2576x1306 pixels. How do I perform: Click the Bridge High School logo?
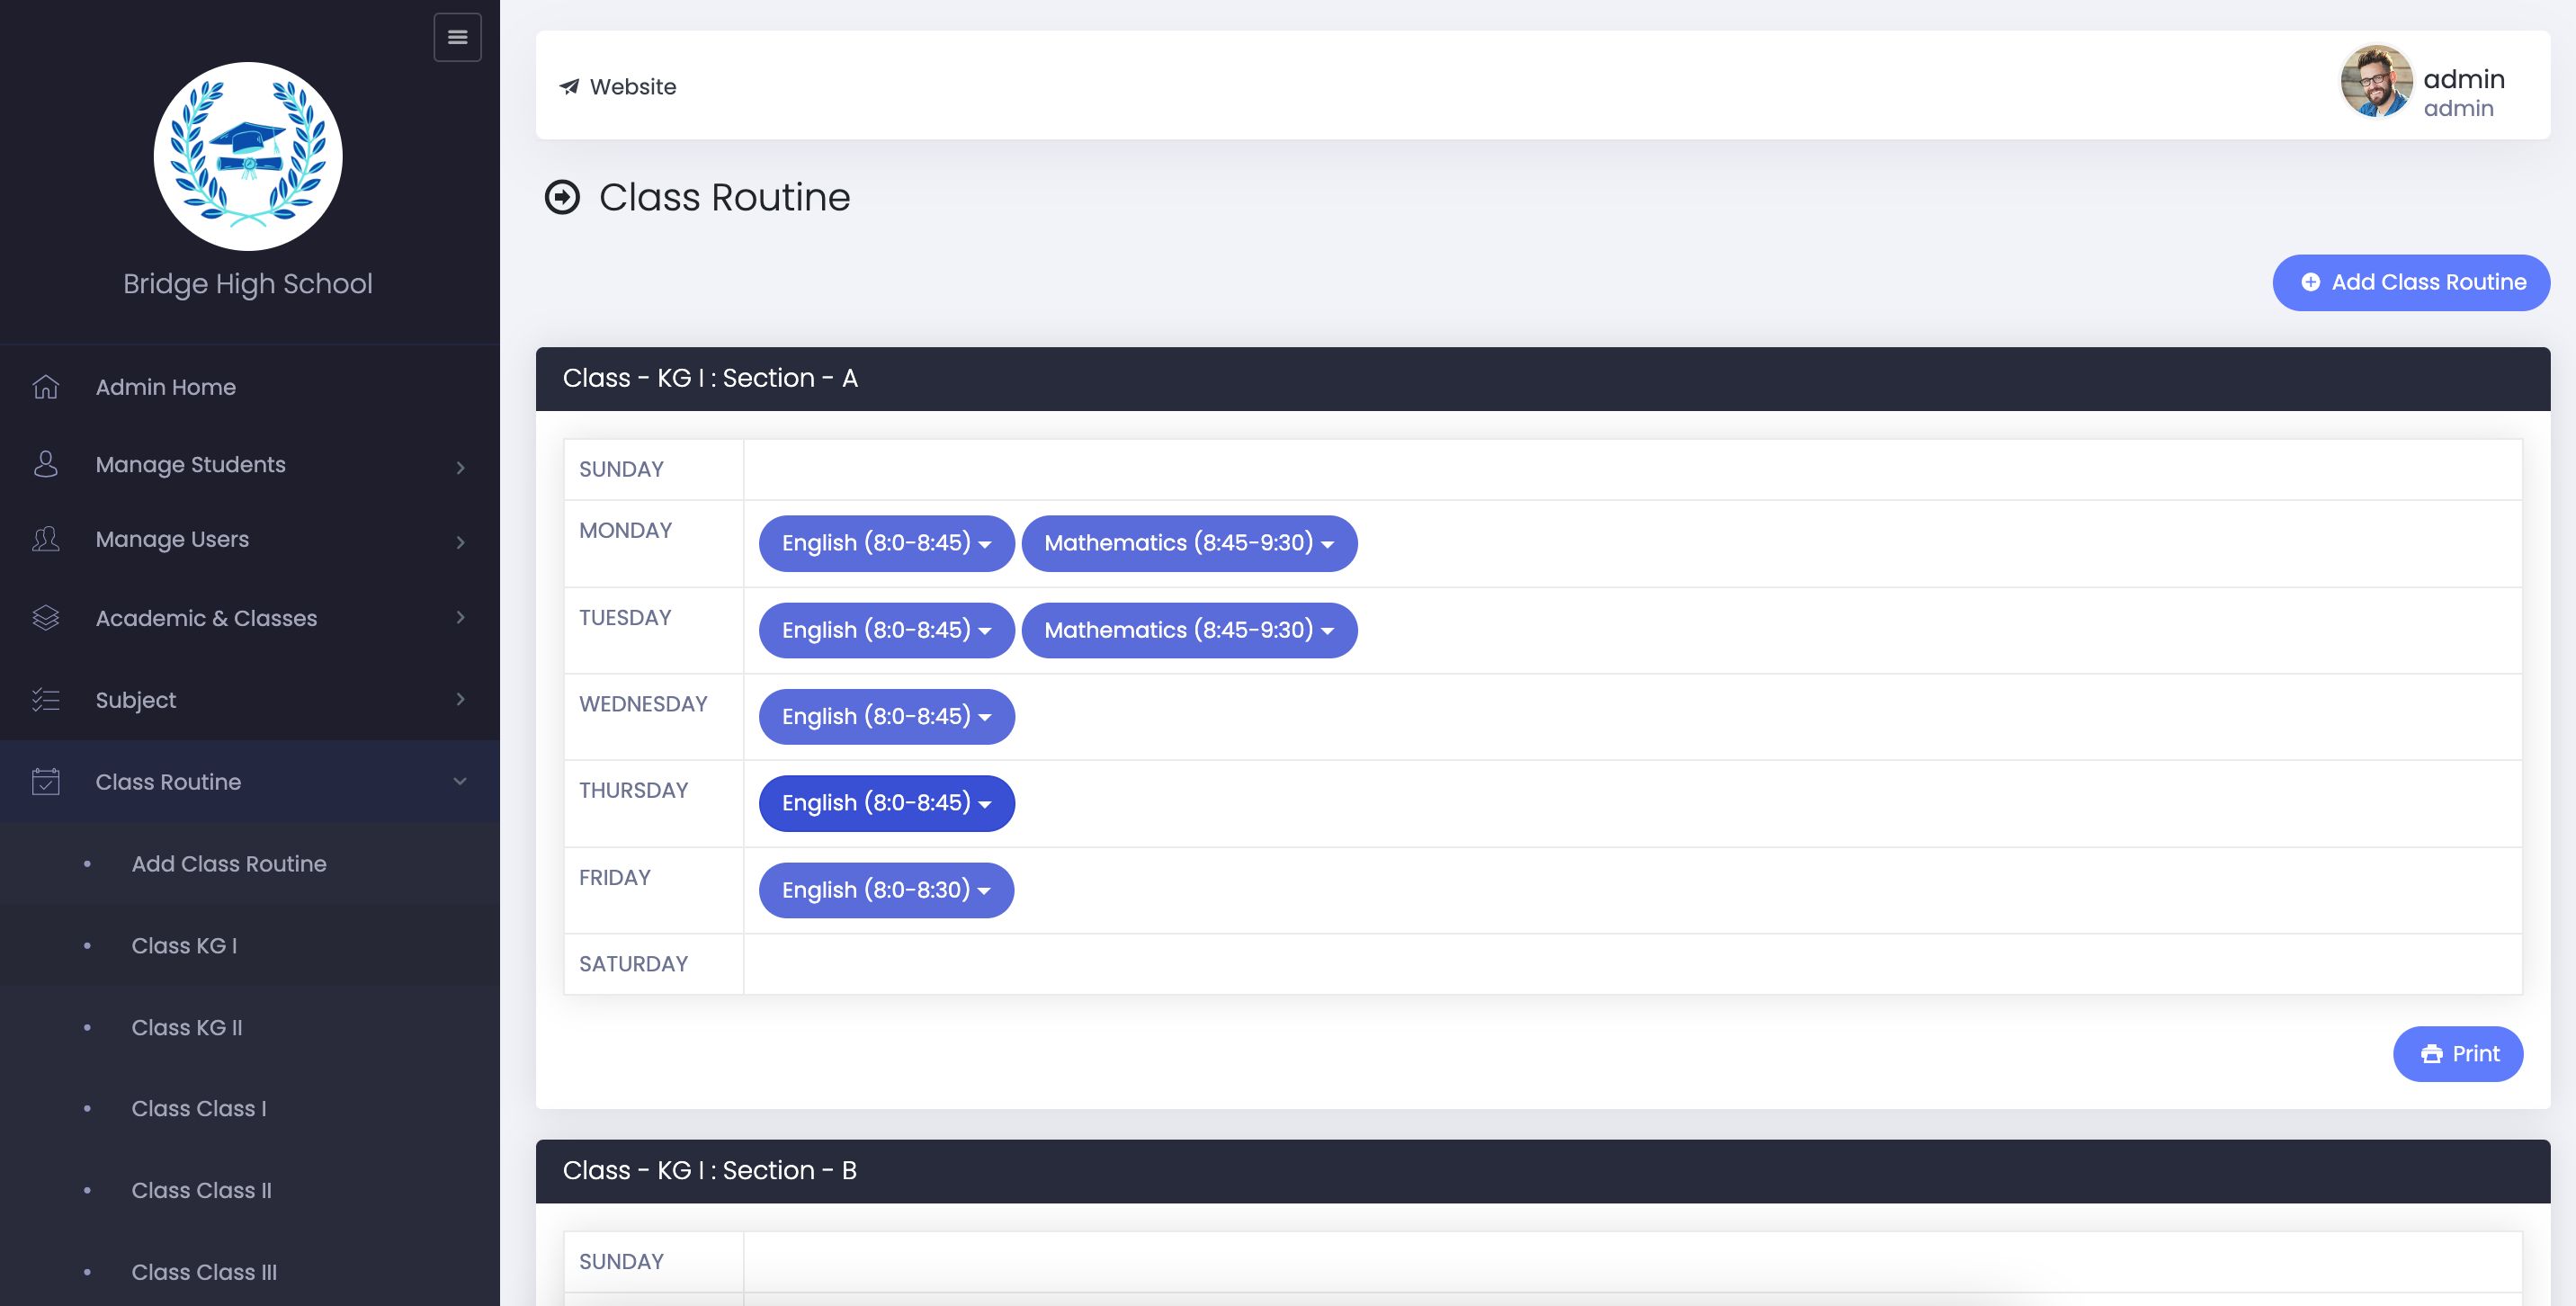pyautogui.click(x=248, y=156)
